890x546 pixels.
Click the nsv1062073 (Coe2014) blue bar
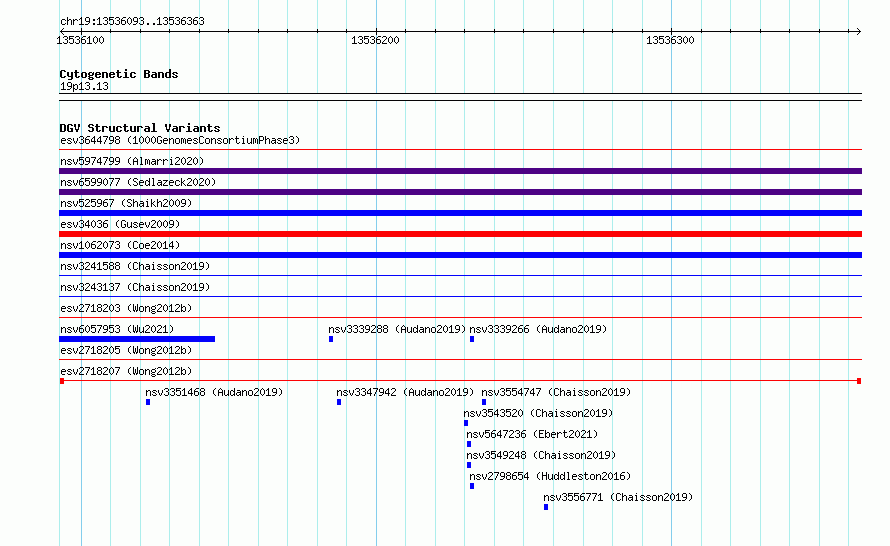[x=460, y=255]
